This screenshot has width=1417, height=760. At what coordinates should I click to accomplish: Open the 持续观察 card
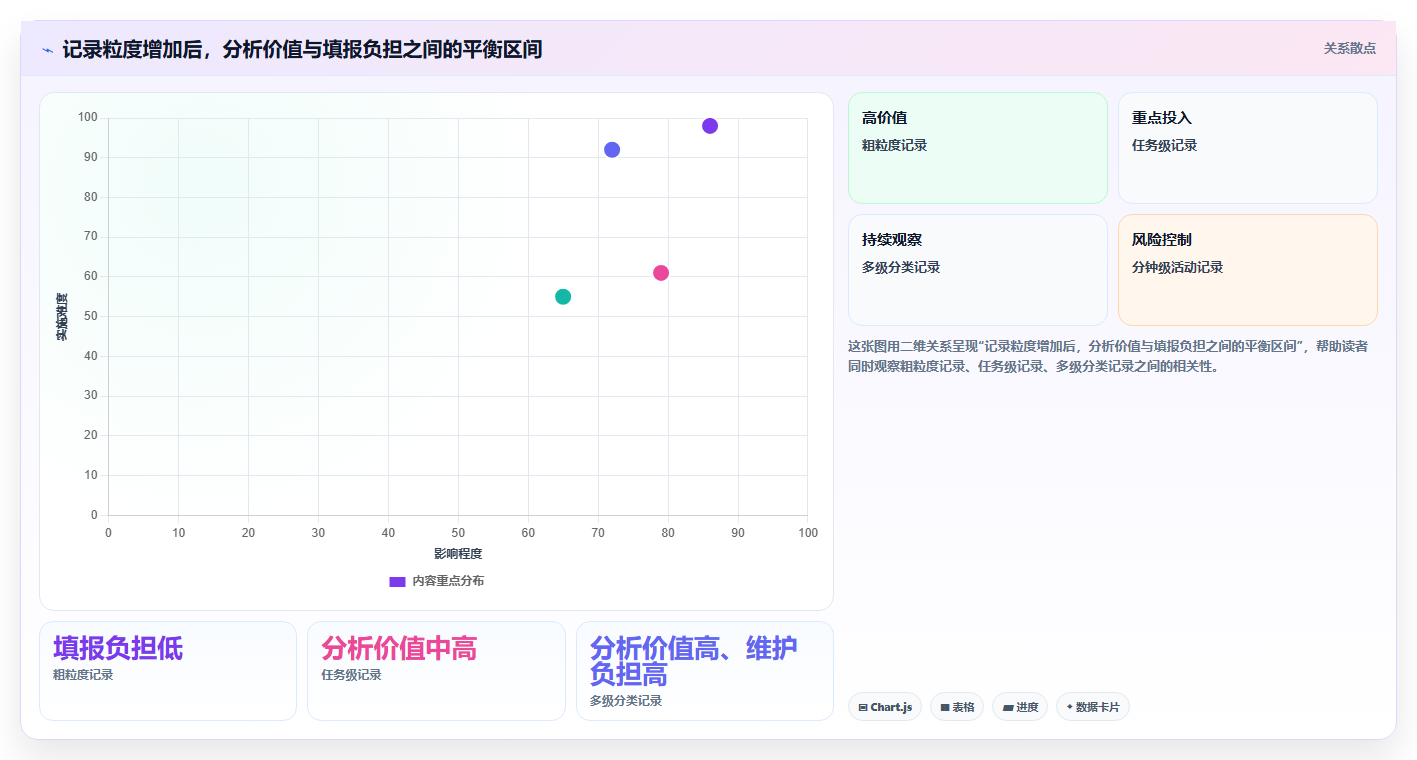click(978, 270)
